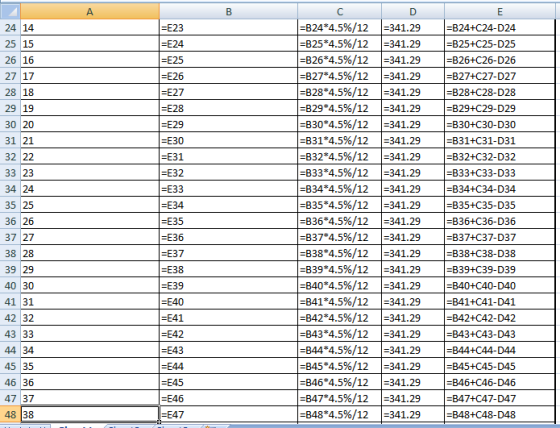Select cell with =B40+C40-D40
Screen dimensions: 560x428
[500, 285]
